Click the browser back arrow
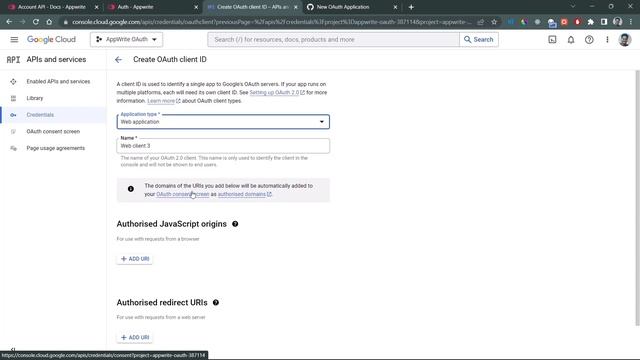 click(9, 22)
